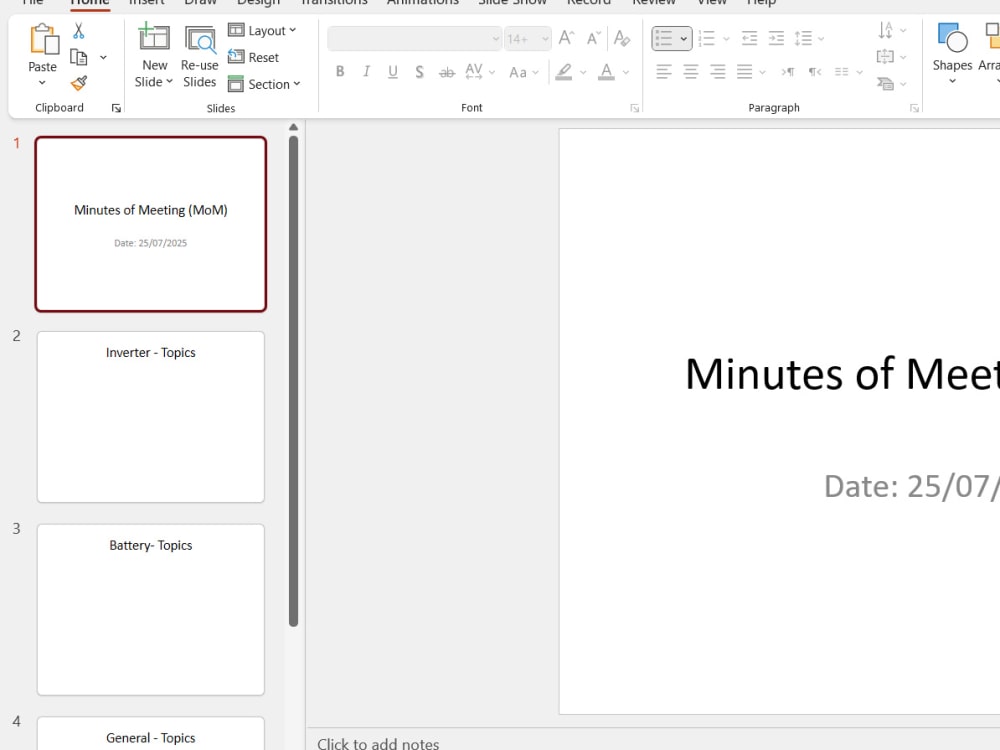
Task: Select the Format Painter brush
Action: tap(78, 84)
